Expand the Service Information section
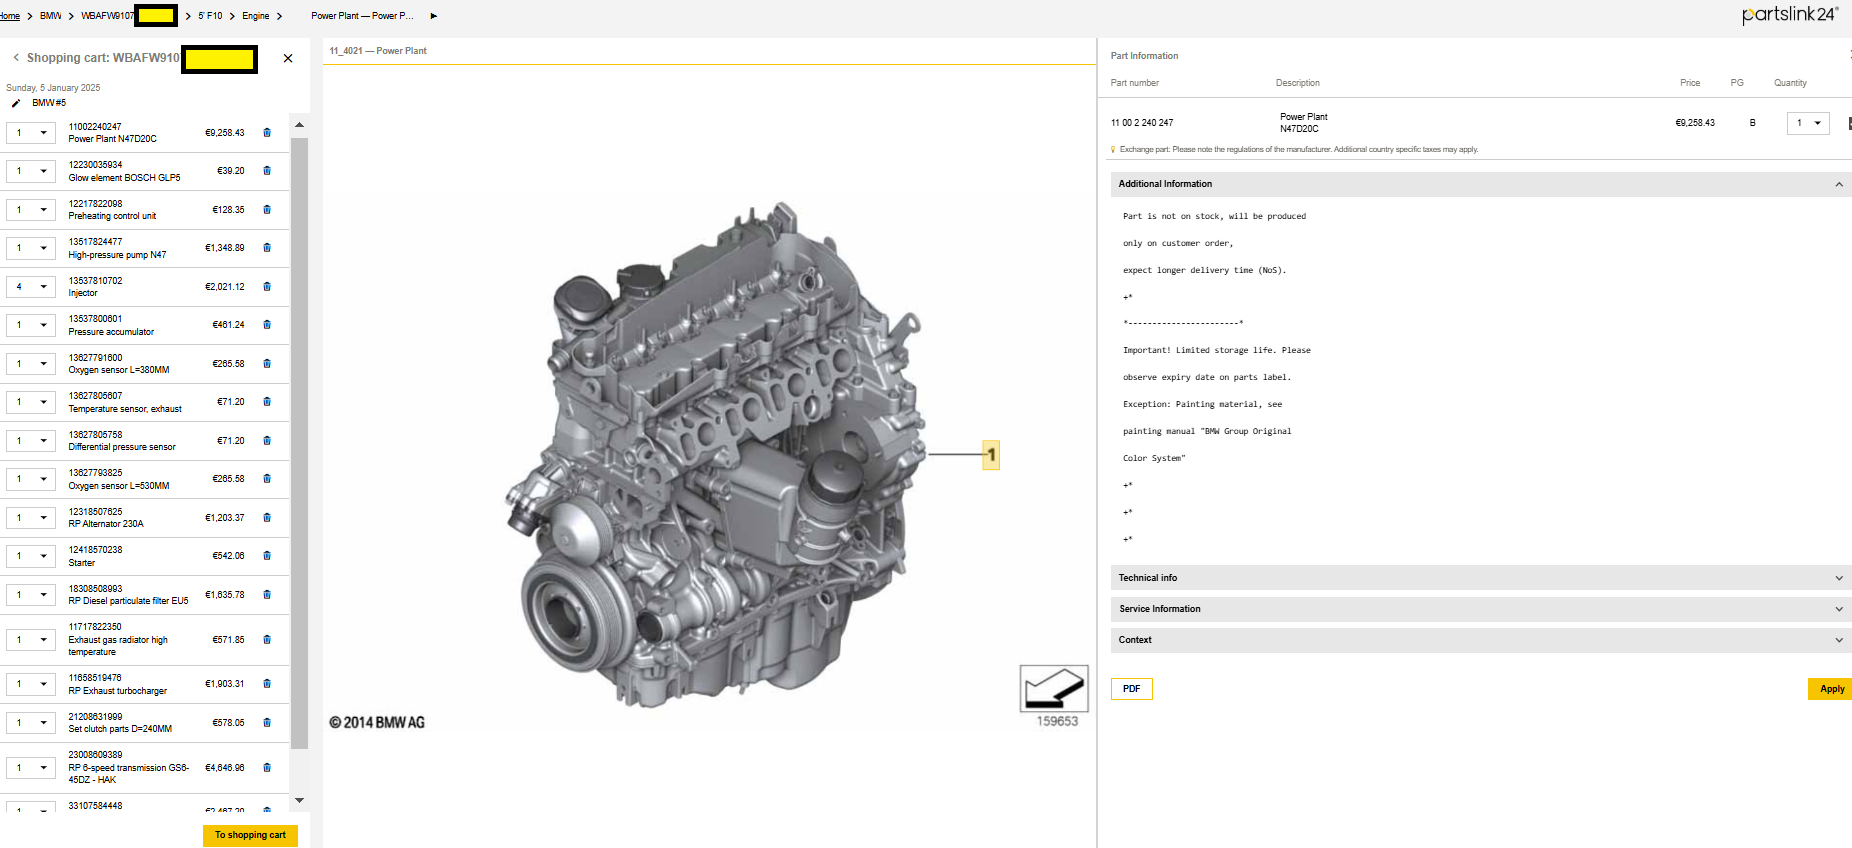 pyautogui.click(x=1480, y=609)
